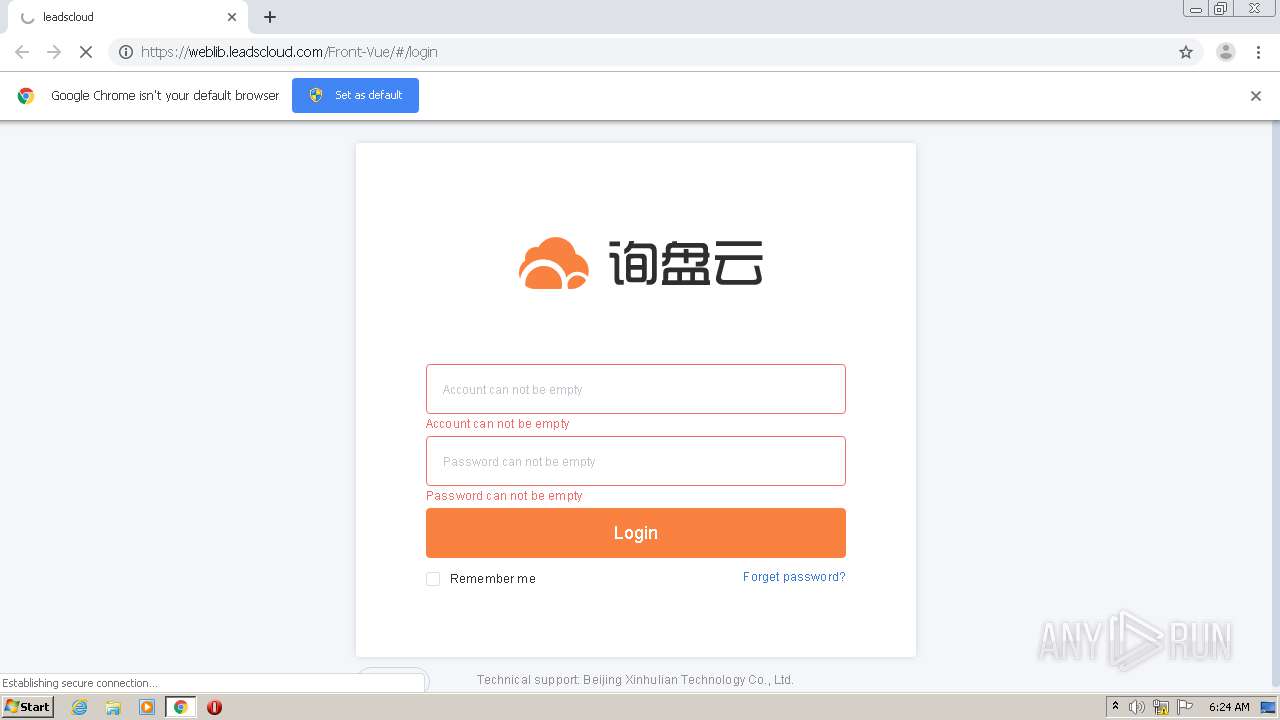This screenshot has width=1280, height=720.
Task: Open the volume control in tray
Action: (x=1137, y=707)
